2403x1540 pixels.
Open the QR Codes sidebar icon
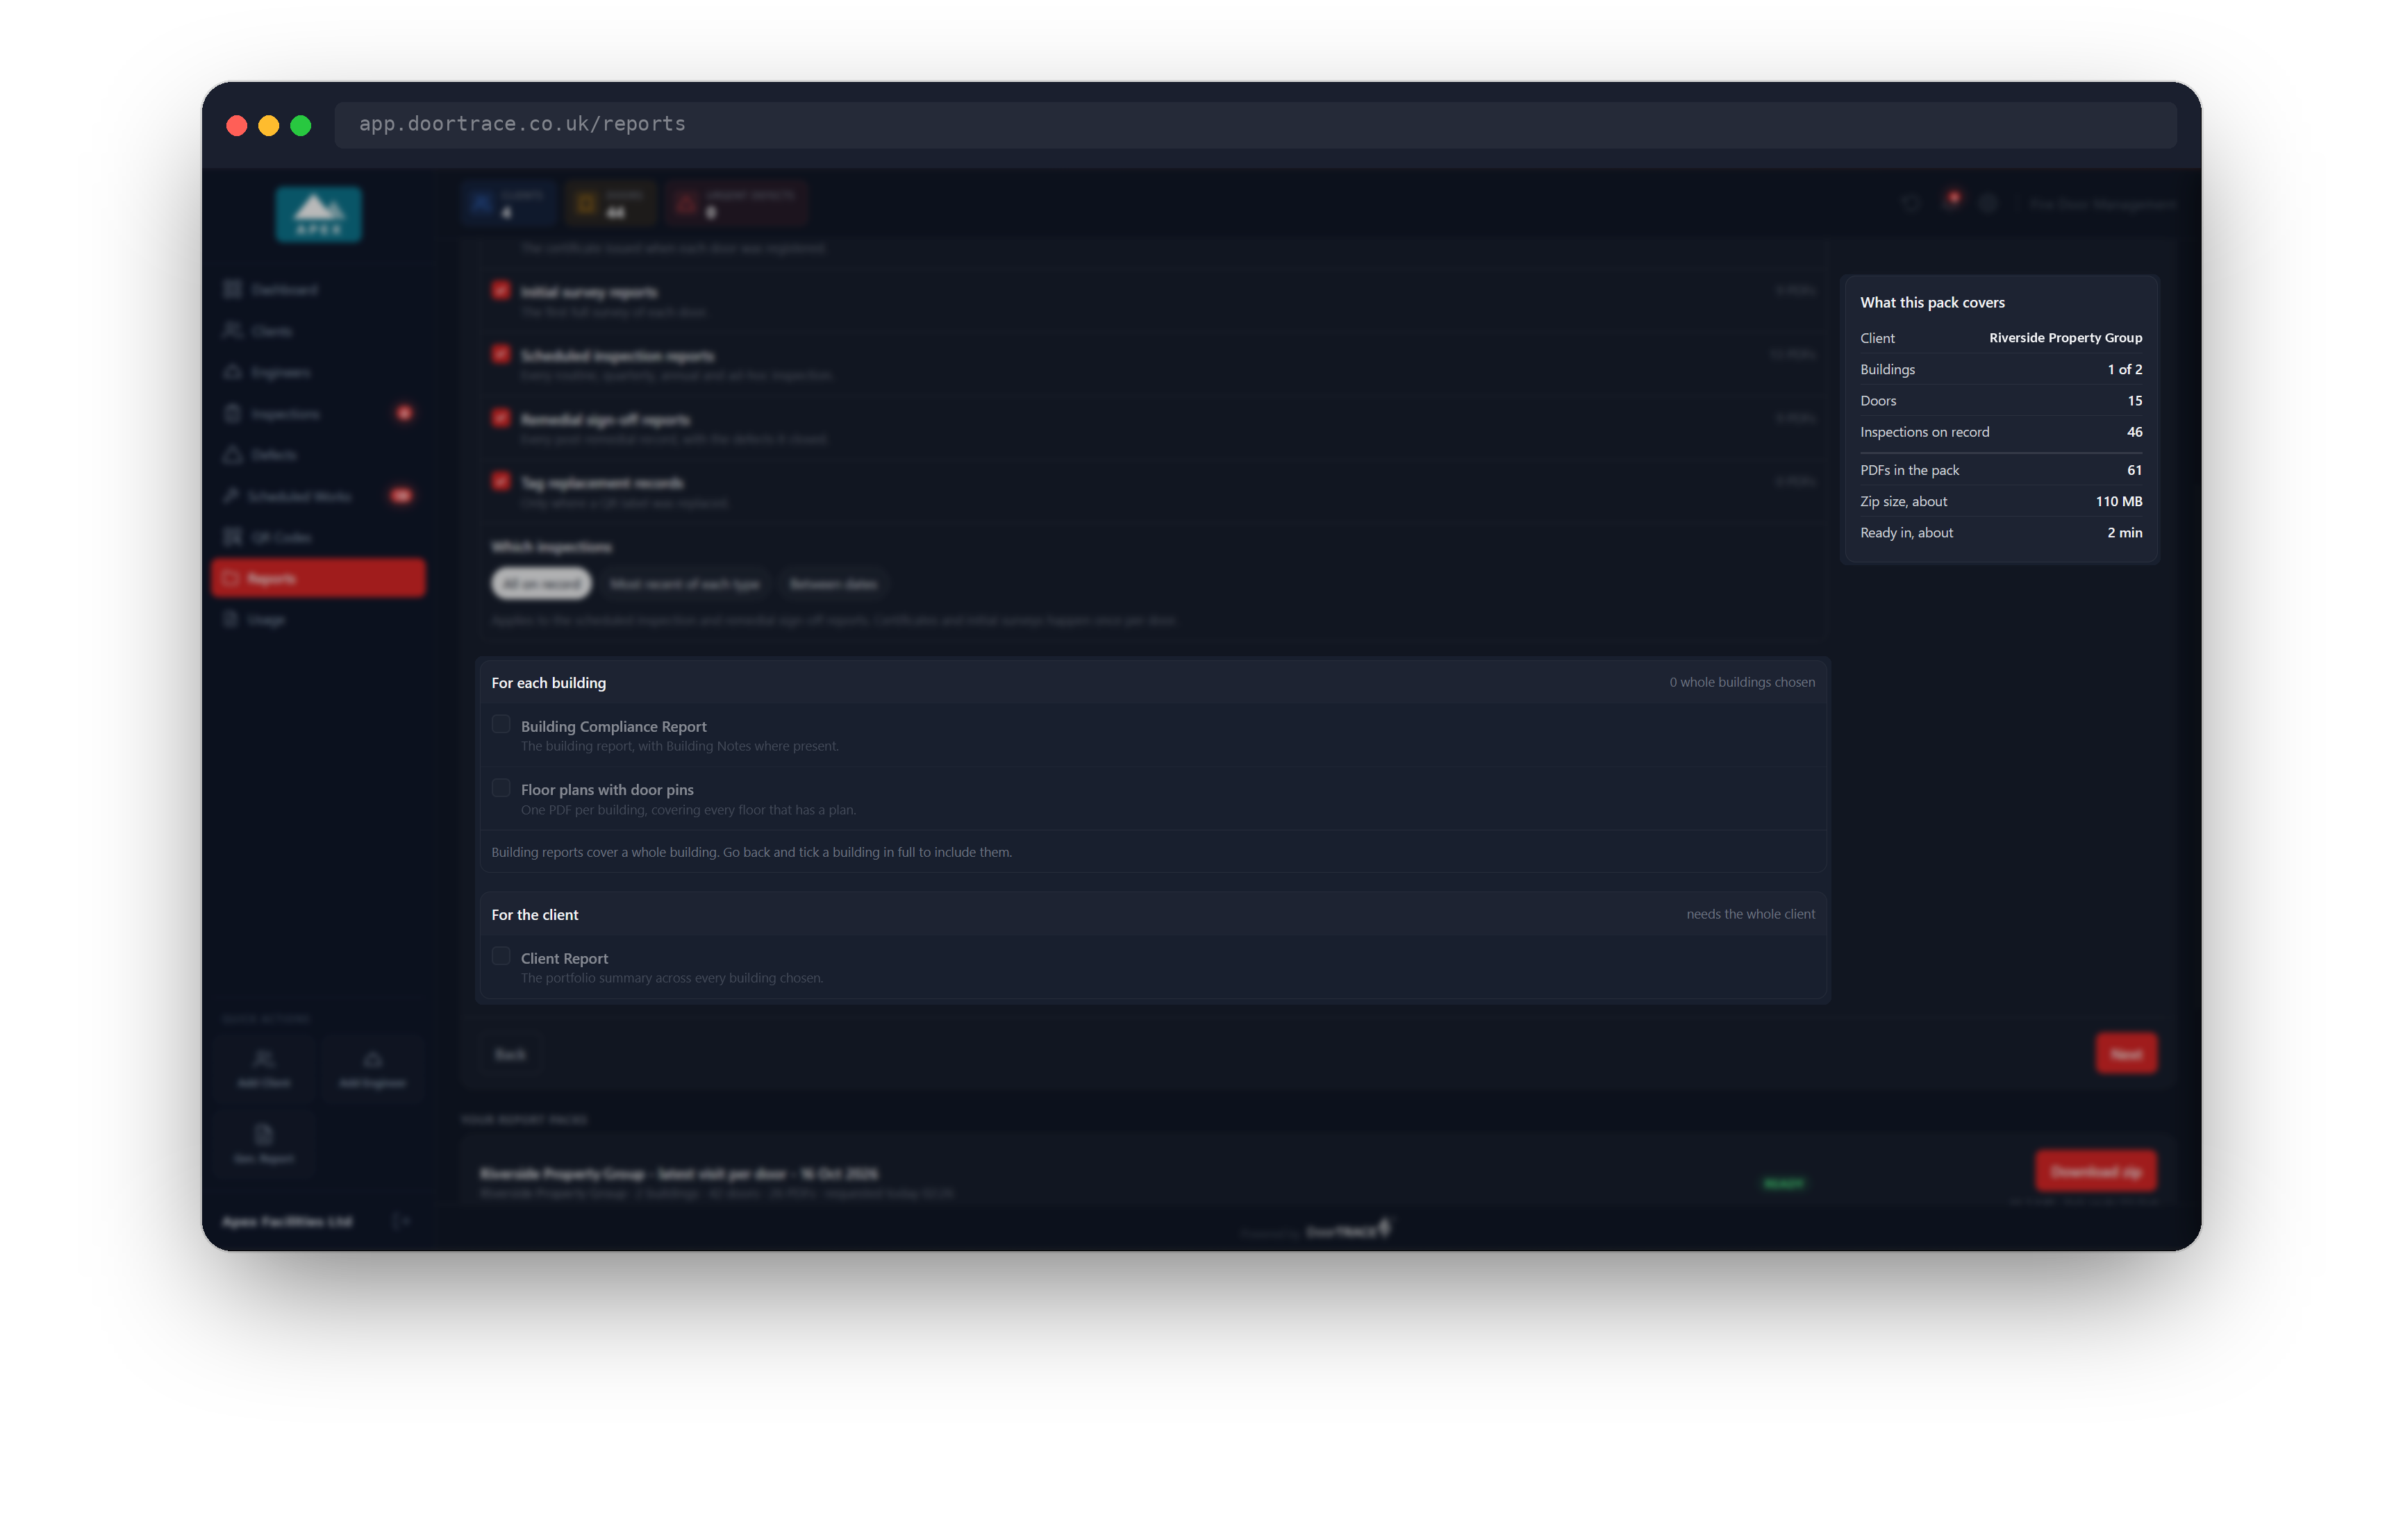point(233,537)
